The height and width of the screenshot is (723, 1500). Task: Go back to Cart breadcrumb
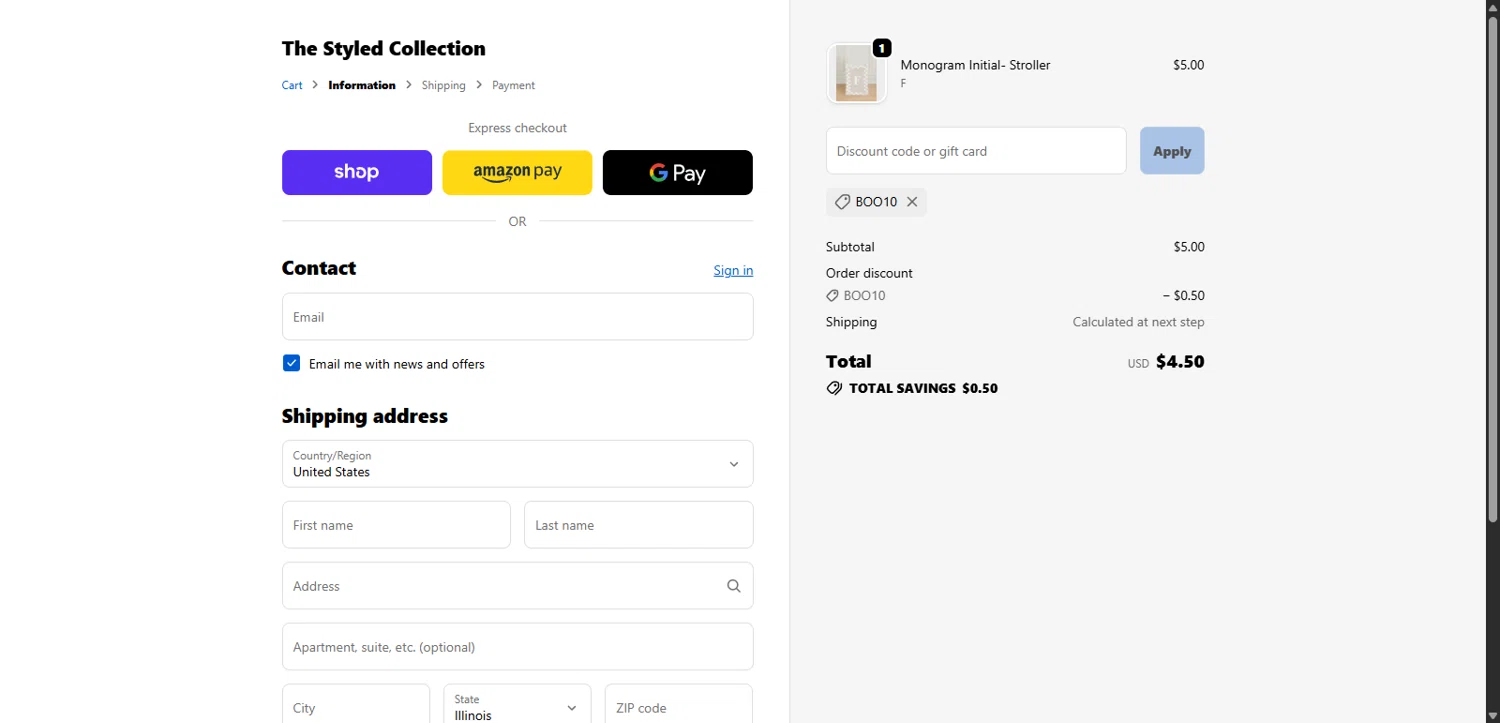(292, 85)
